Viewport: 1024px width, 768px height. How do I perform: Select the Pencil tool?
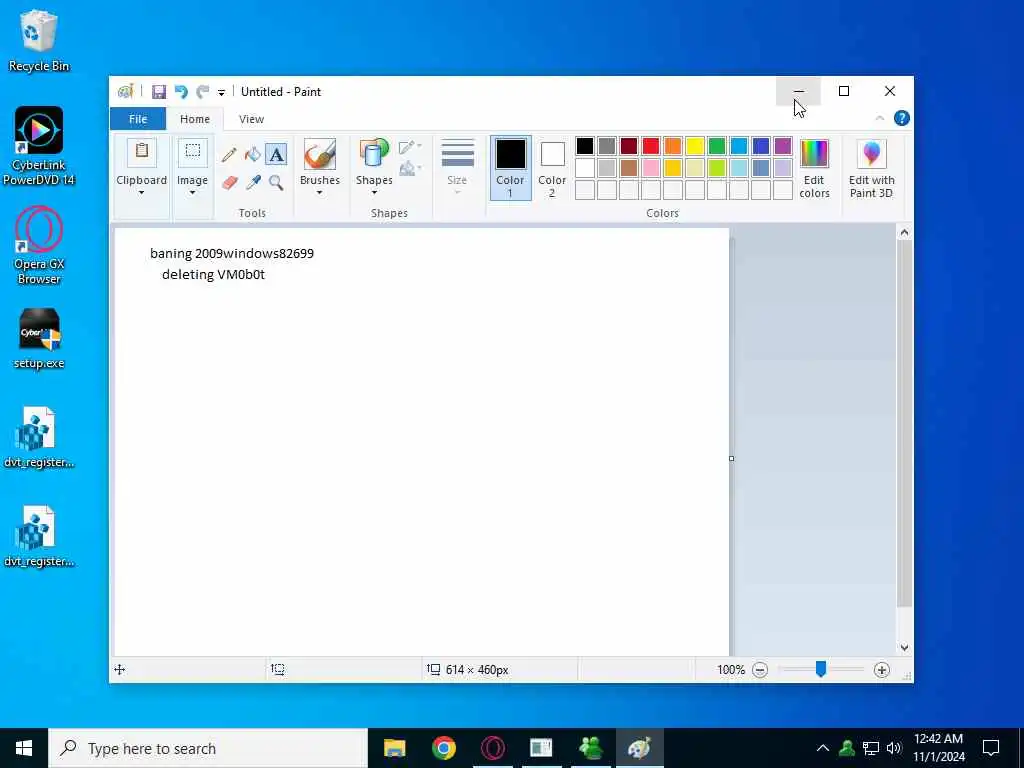click(x=229, y=155)
